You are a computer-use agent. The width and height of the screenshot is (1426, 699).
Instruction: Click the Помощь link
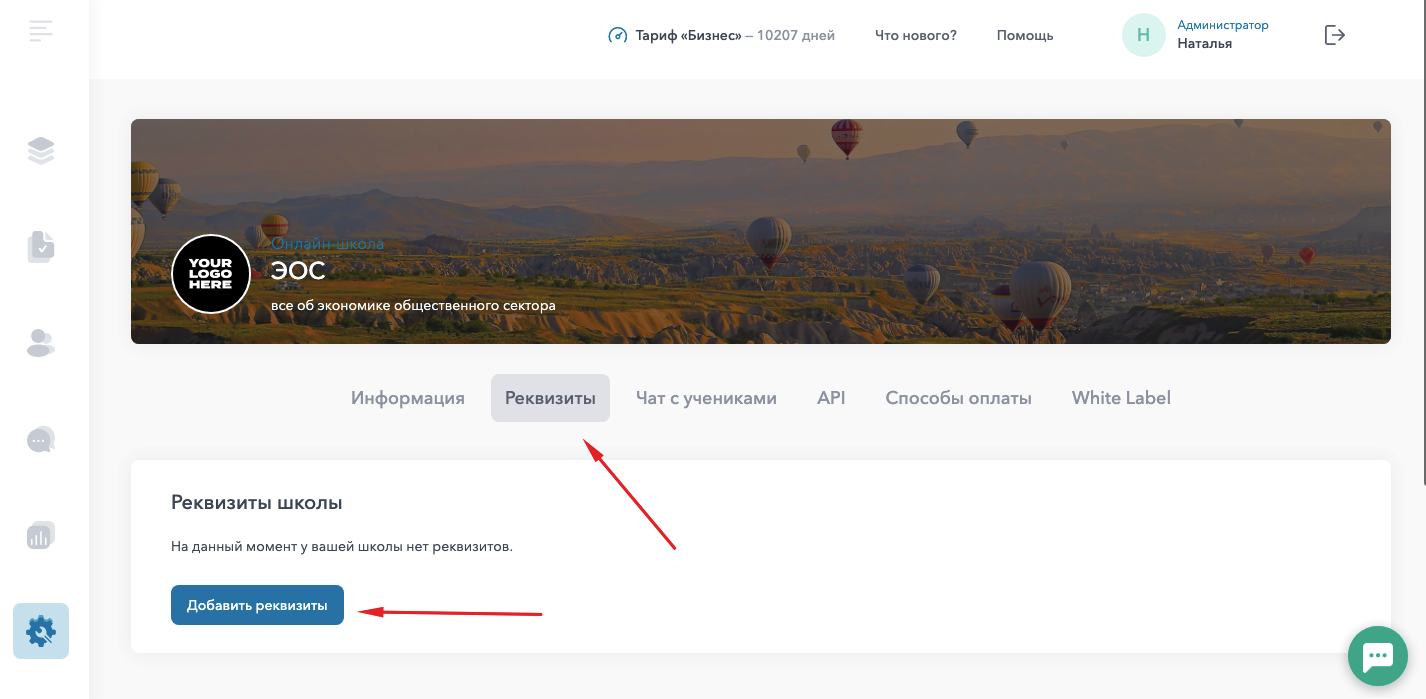[x=1025, y=35]
